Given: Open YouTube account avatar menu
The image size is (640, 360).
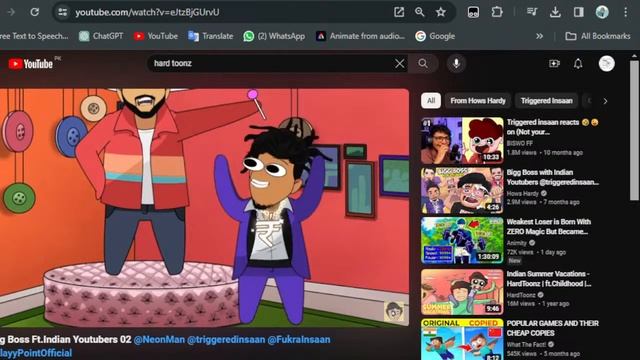Looking at the screenshot, I should coord(607,63).
